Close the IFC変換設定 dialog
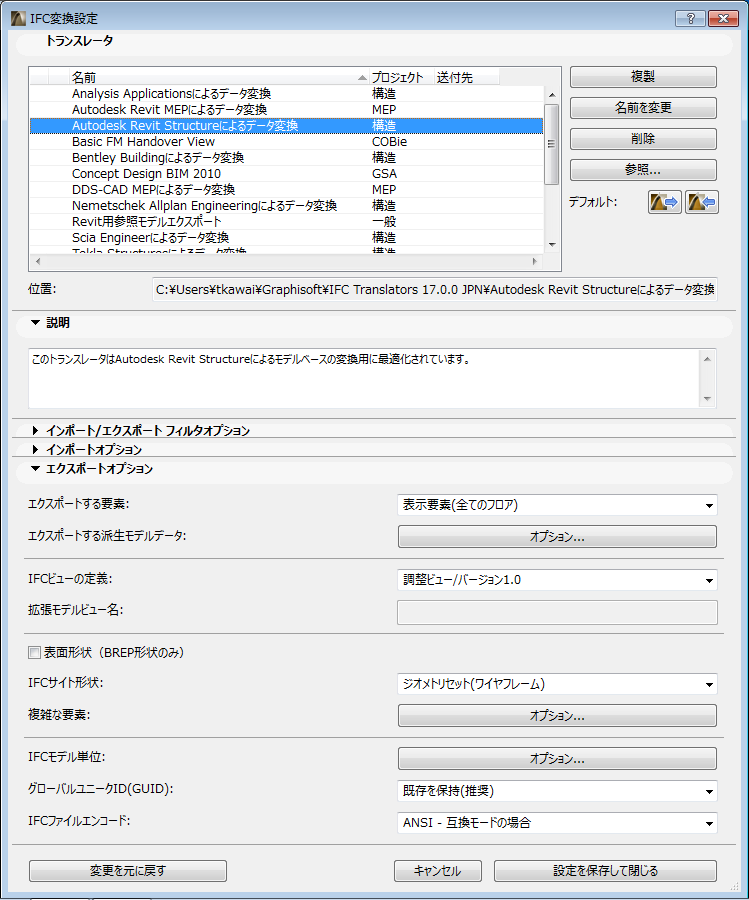Viewport: 749px width, 900px height. point(723,18)
